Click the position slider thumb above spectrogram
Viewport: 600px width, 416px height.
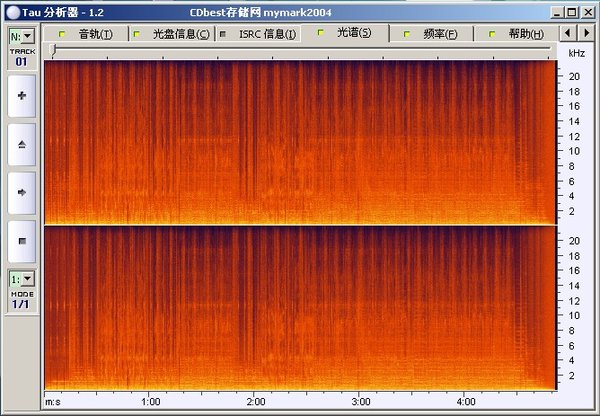pyautogui.click(x=54, y=49)
